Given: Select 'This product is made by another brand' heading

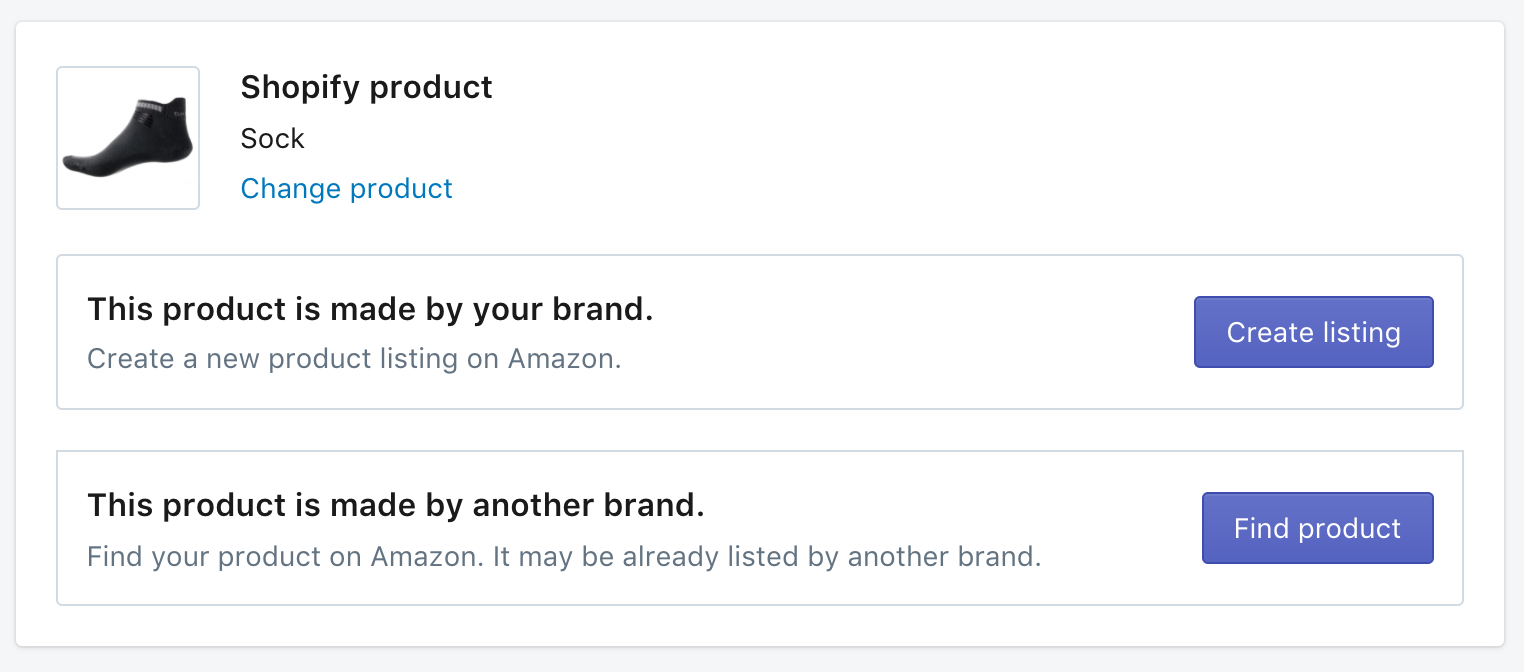Looking at the screenshot, I should [396, 505].
